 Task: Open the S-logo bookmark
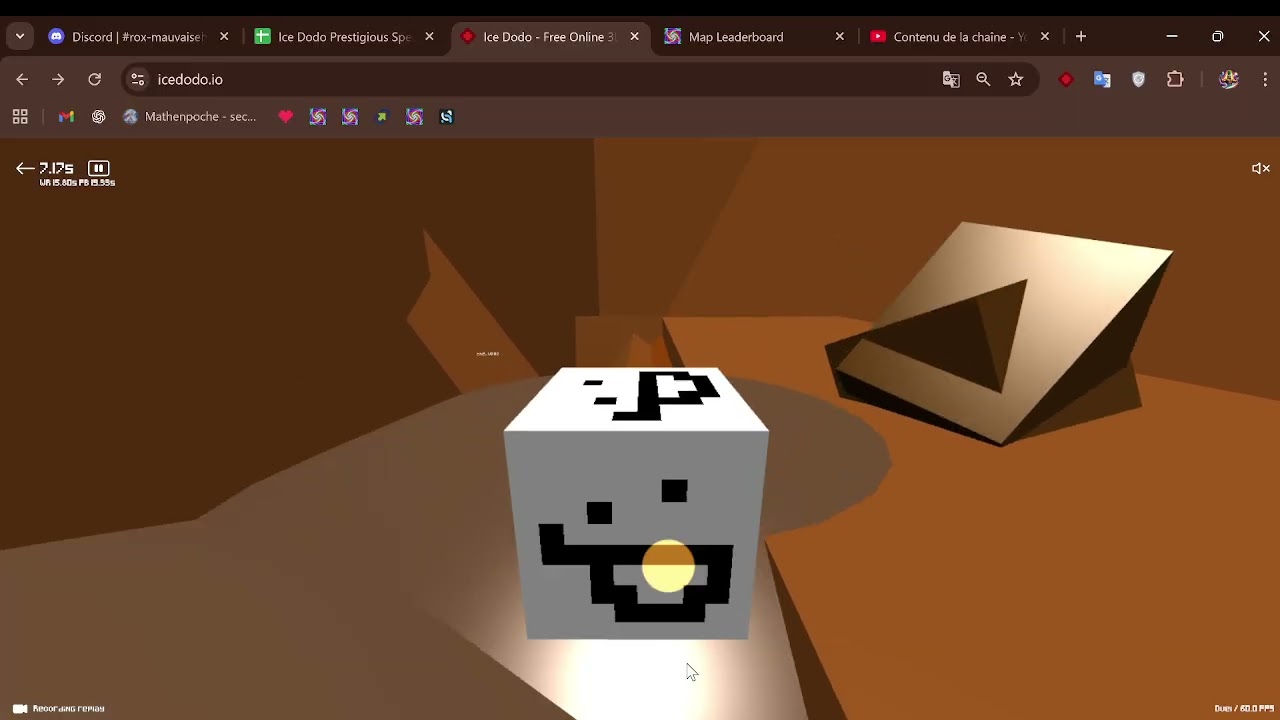(446, 117)
